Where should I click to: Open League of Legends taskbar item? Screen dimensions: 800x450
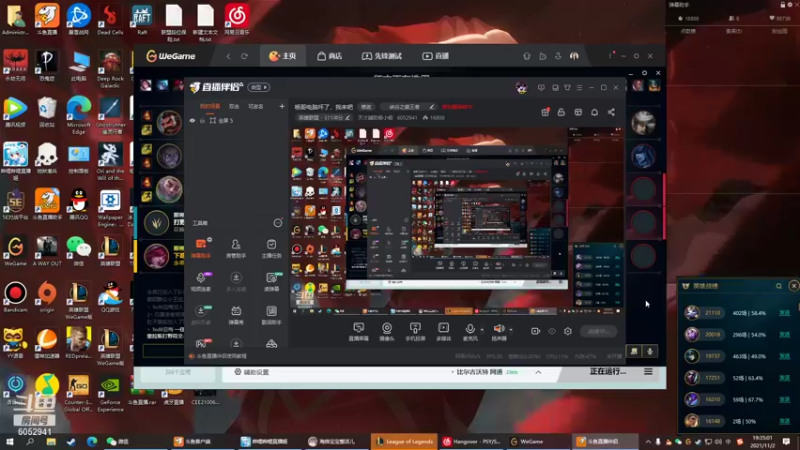(405, 442)
